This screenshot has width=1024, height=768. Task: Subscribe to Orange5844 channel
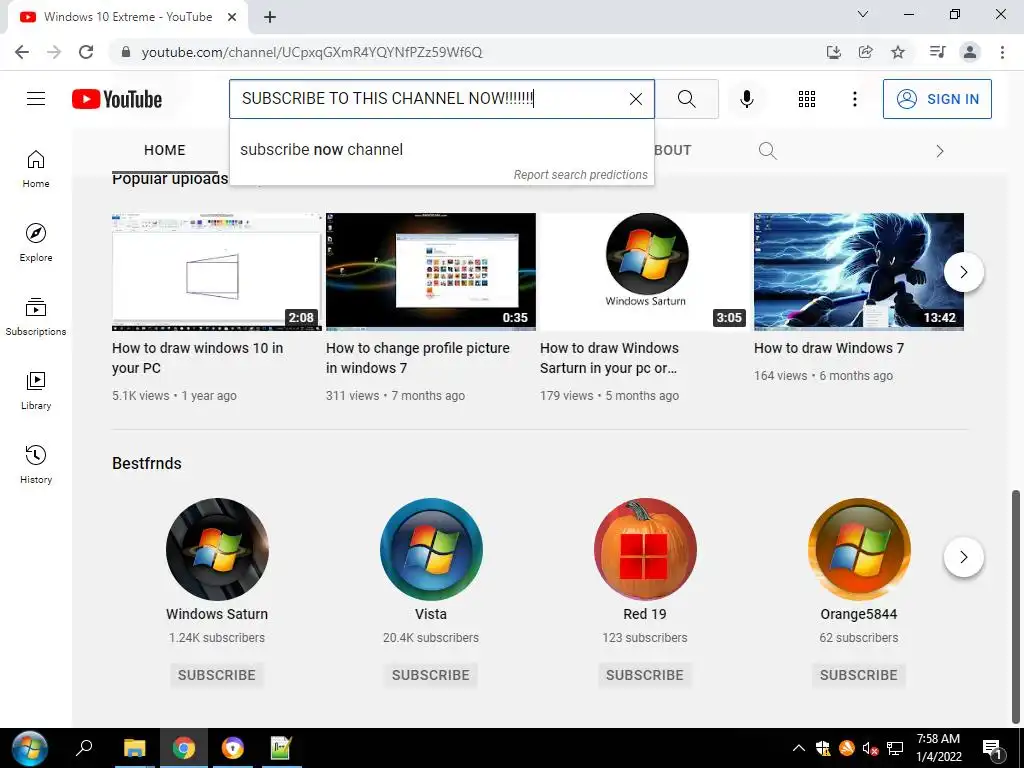click(x=859, y=675)
